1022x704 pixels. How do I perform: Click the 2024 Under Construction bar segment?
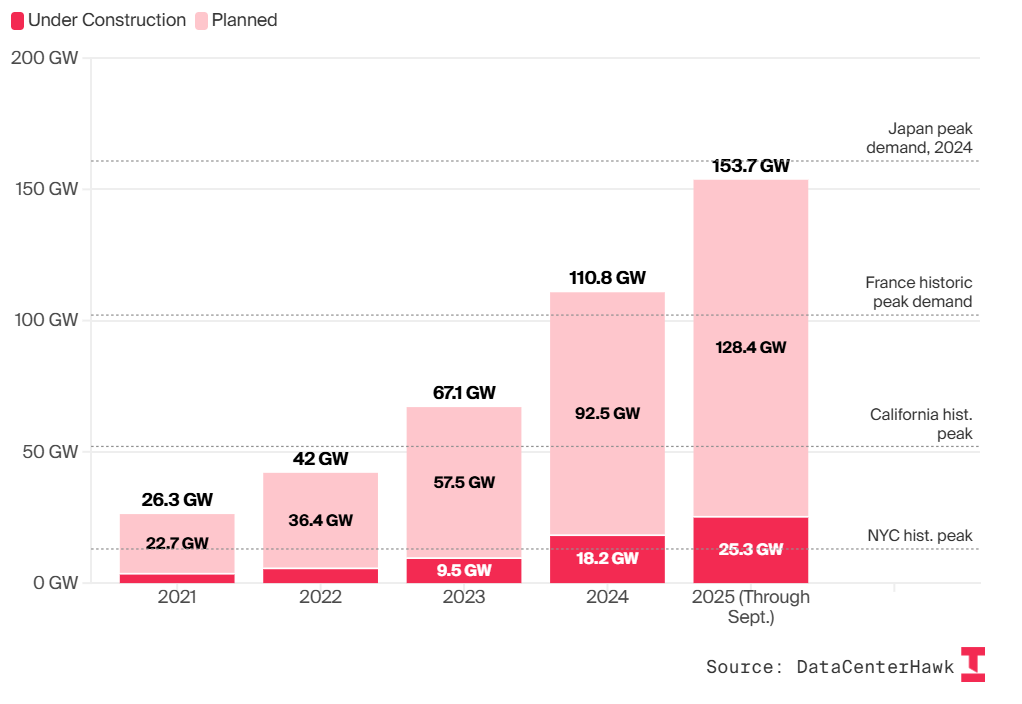tap(607, 559)
